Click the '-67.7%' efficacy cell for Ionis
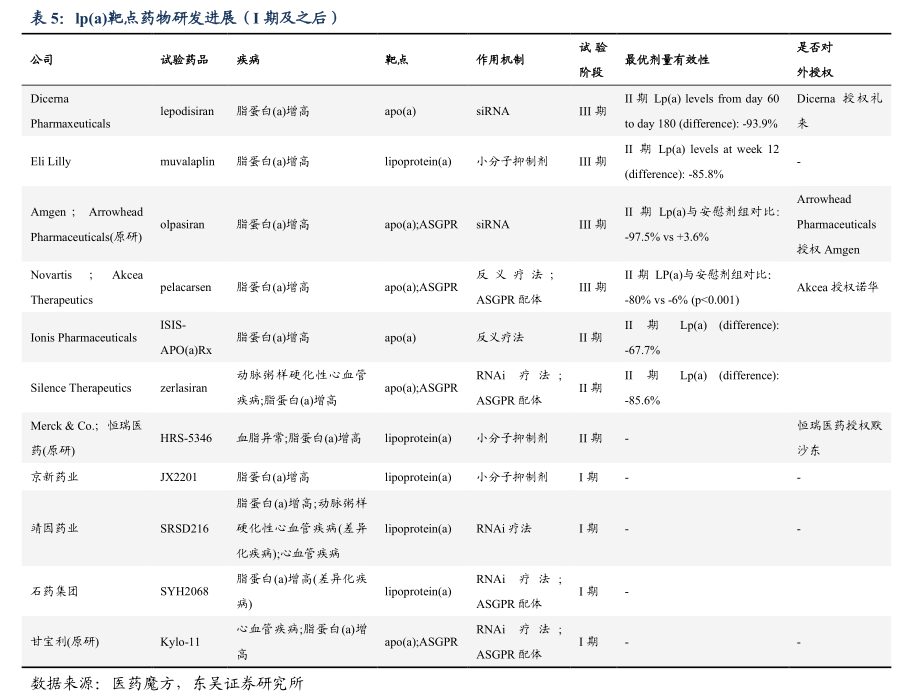 (x=702, y=338)
